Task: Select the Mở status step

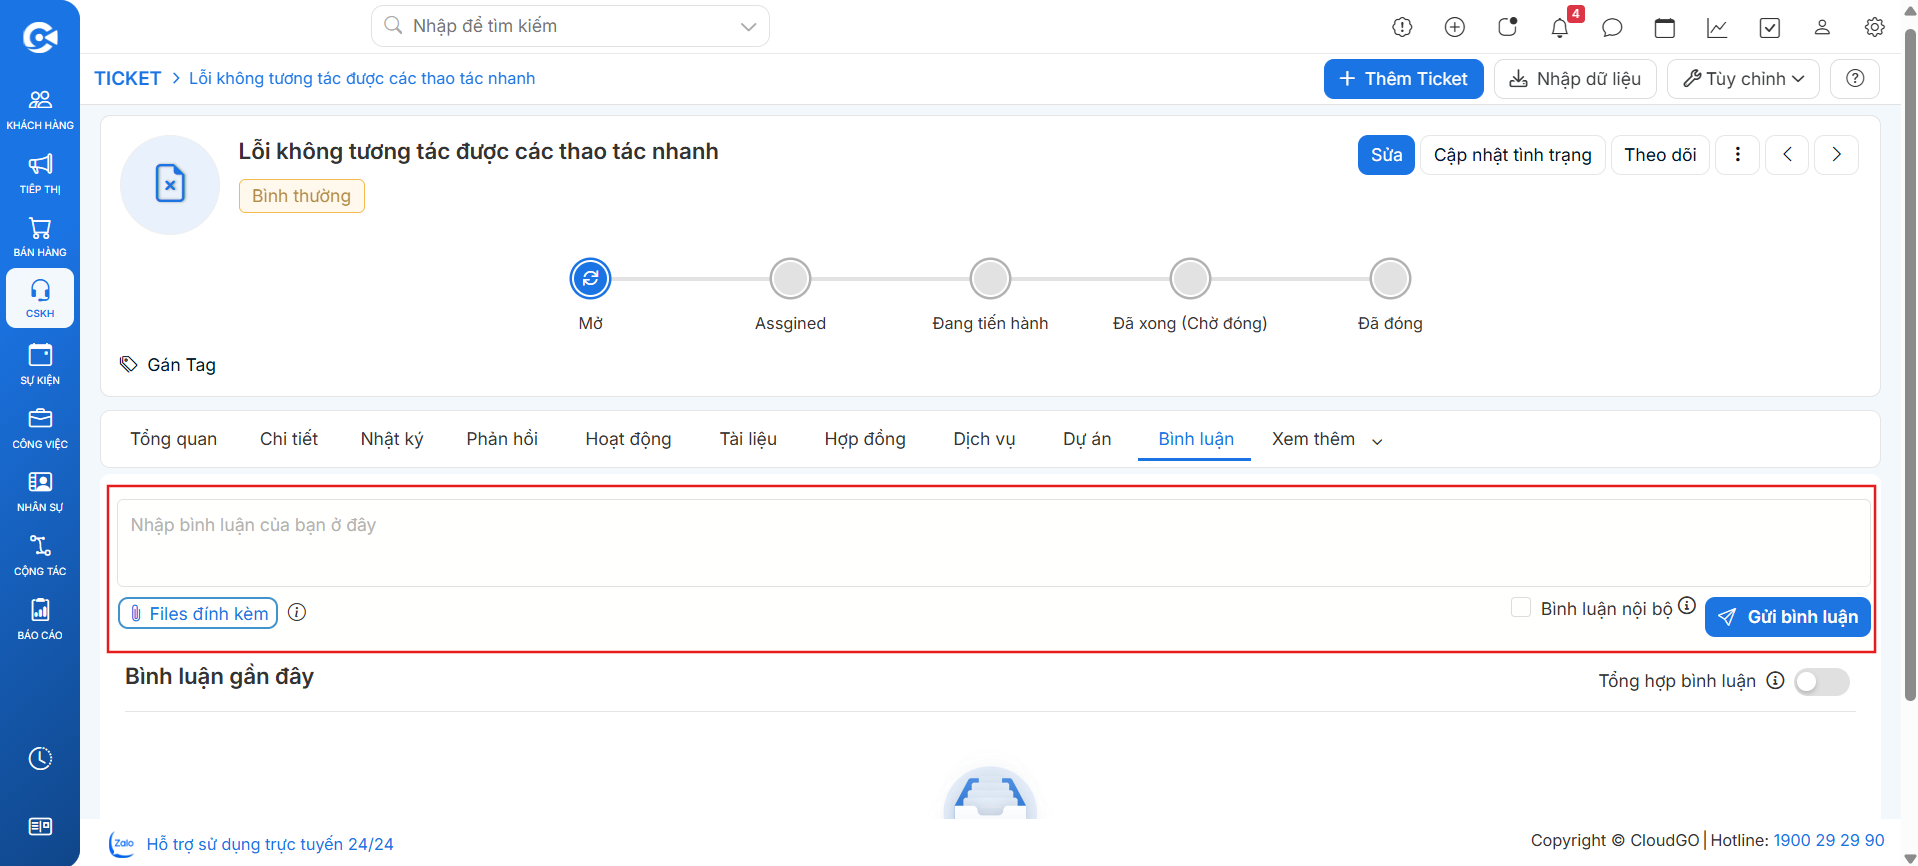Action: coord(590,278)
